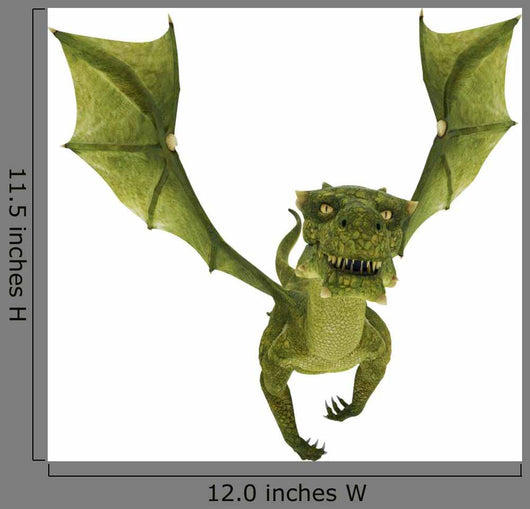The height and width of the screenshot is (509, 530).
Task: Click the bone knuckle on right wing
Action: [x=441, y=128]
